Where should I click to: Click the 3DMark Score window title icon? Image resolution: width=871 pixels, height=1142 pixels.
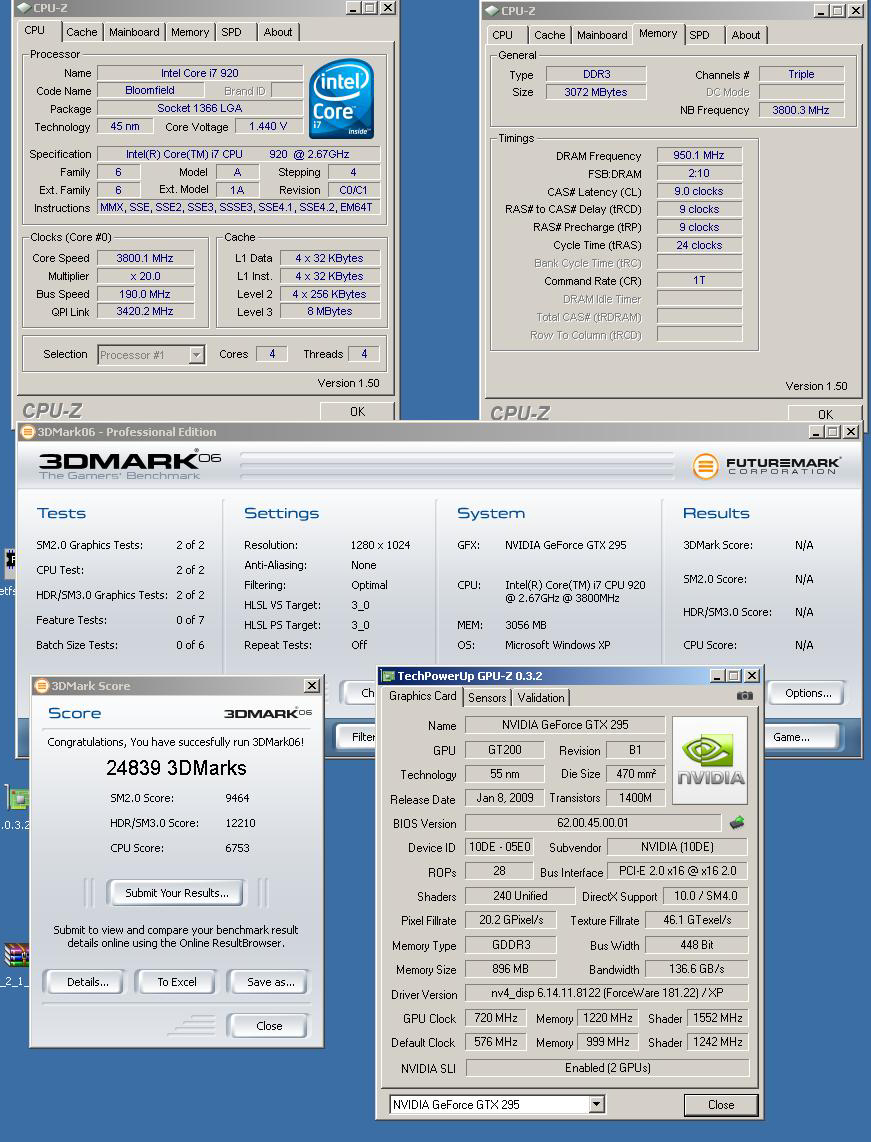(41, 686)
